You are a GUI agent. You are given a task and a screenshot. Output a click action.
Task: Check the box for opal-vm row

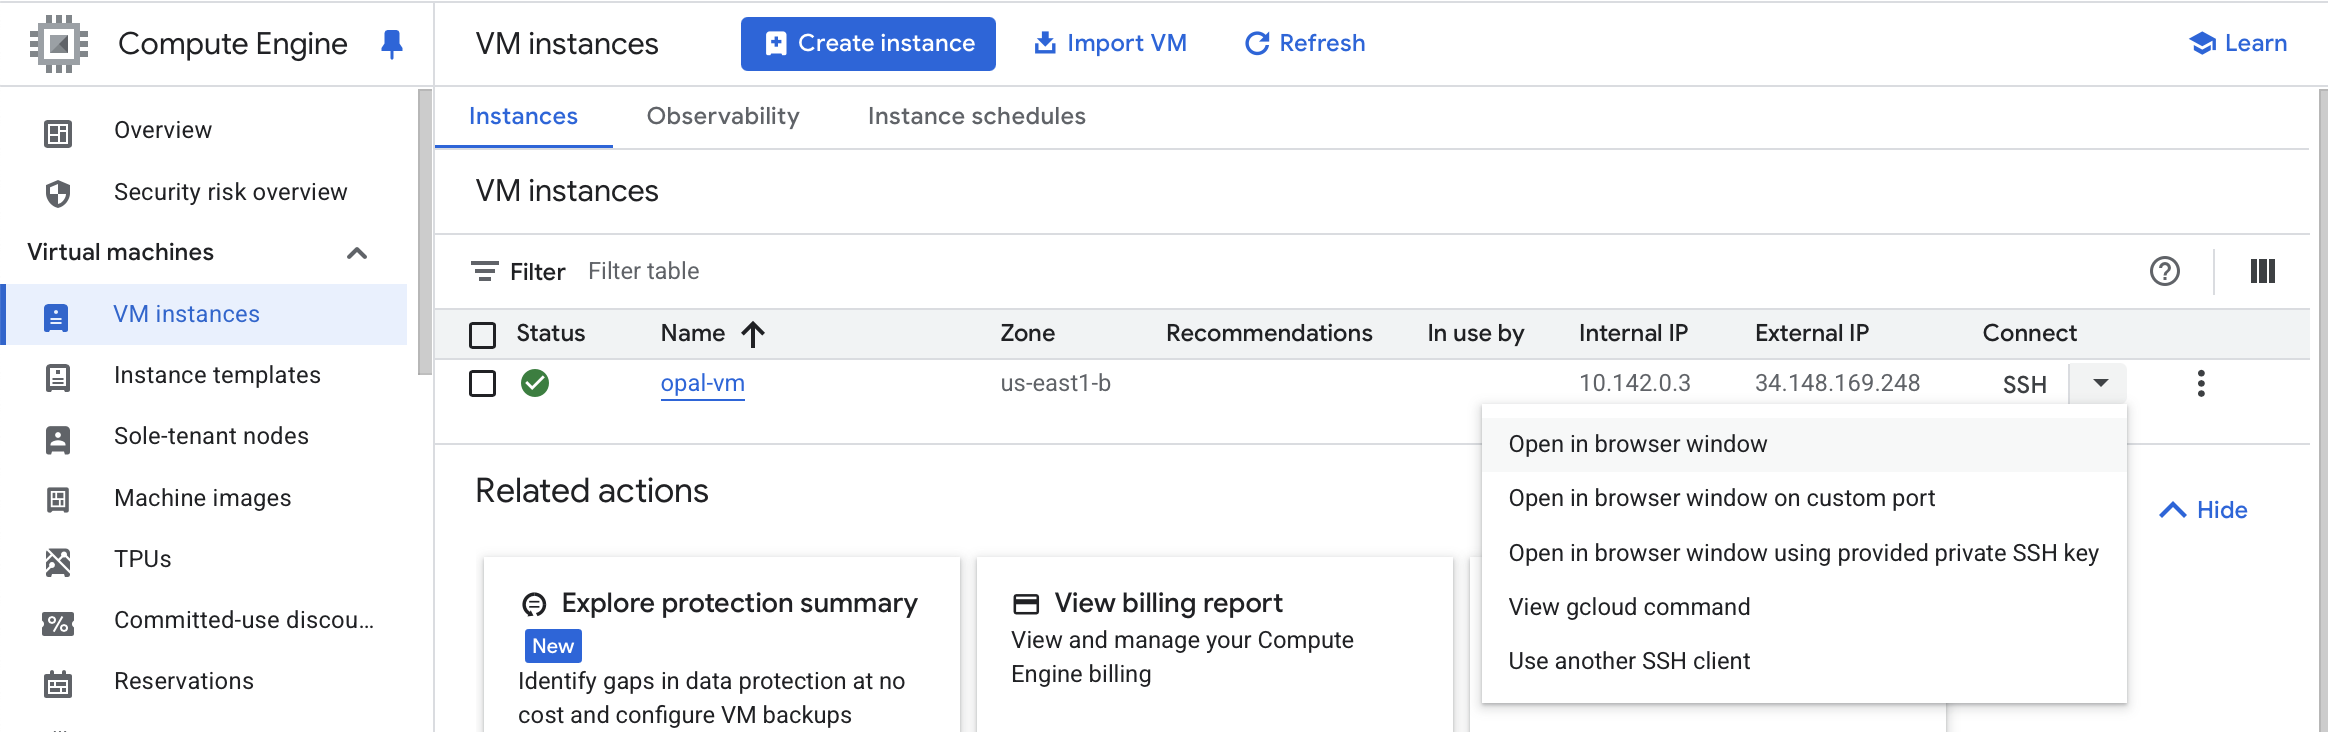click(483, 383)
